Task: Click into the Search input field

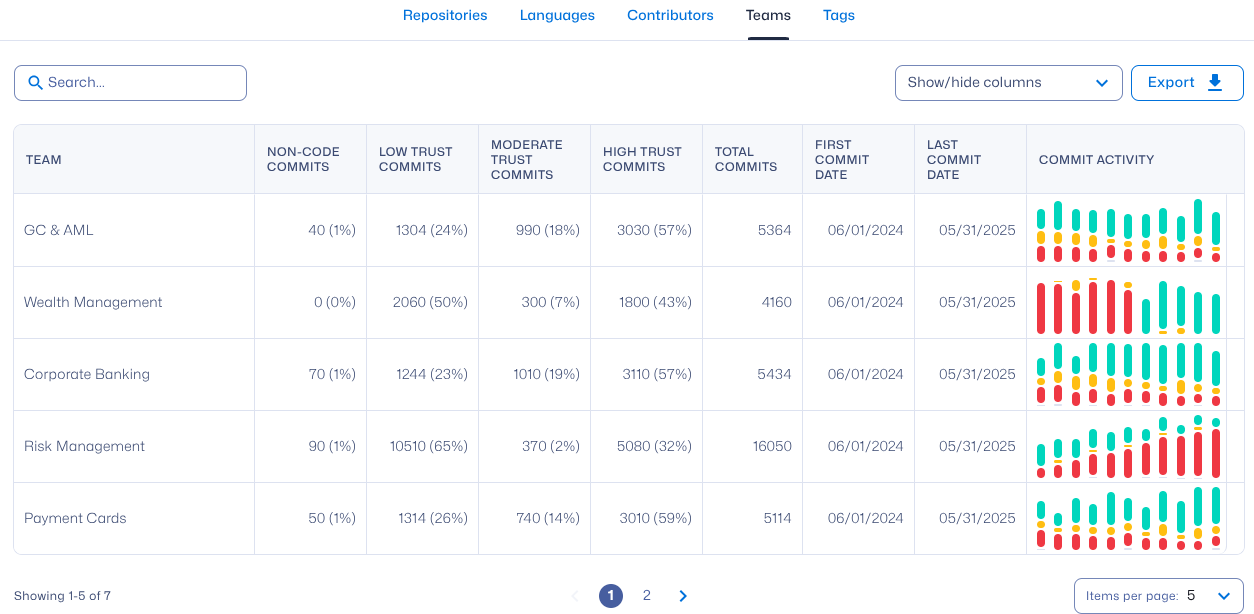Action: pyautogui.click(x=140, y=83)
